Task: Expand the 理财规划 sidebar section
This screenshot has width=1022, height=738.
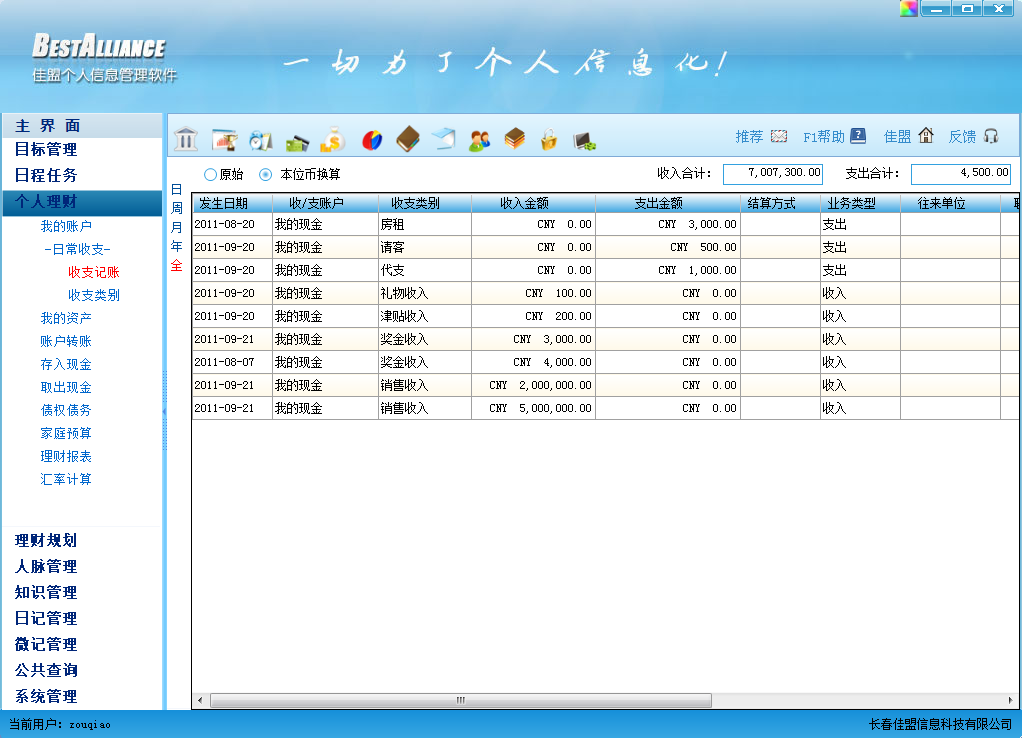Action: point(46,541)
